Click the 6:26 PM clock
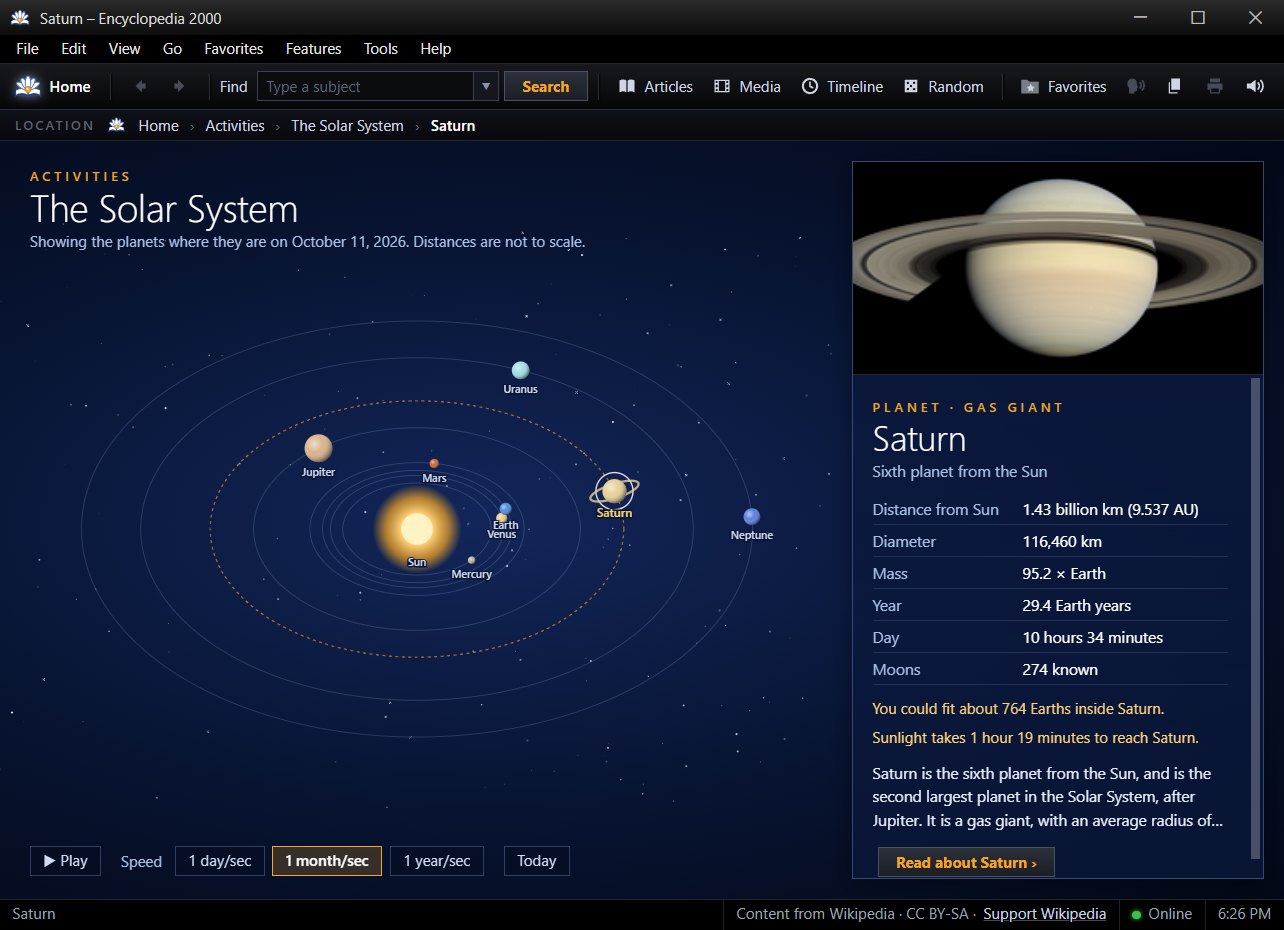Screen dimensions: 1284x930 (x=1244, y=914)
